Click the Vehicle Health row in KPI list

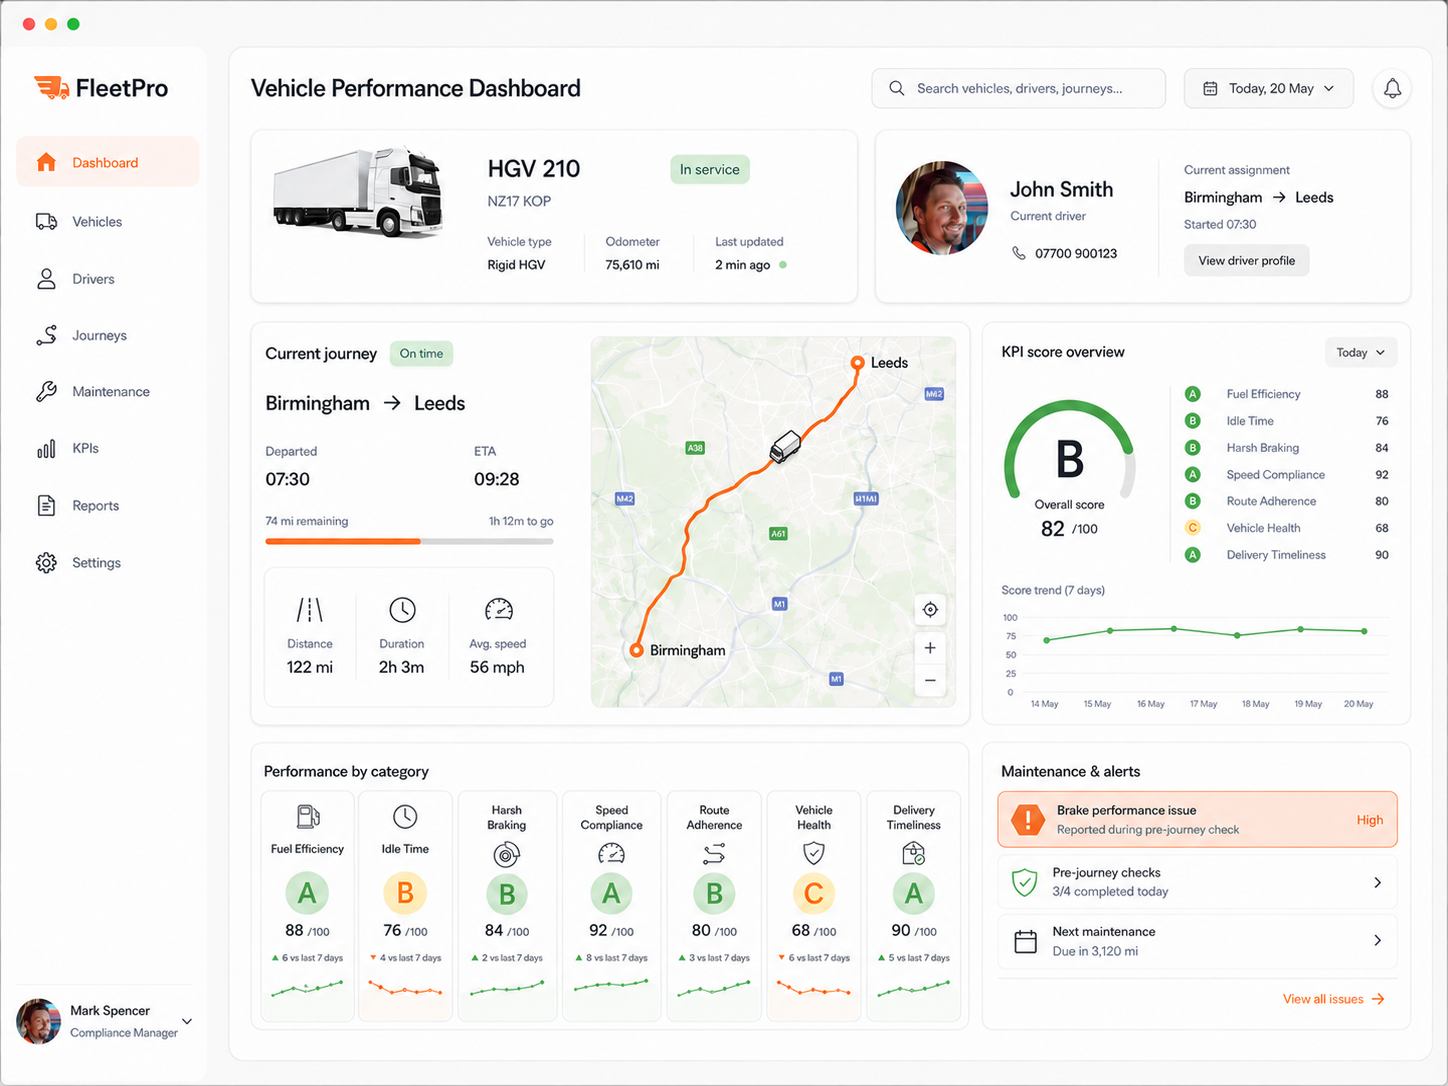tap(1287, 528)
